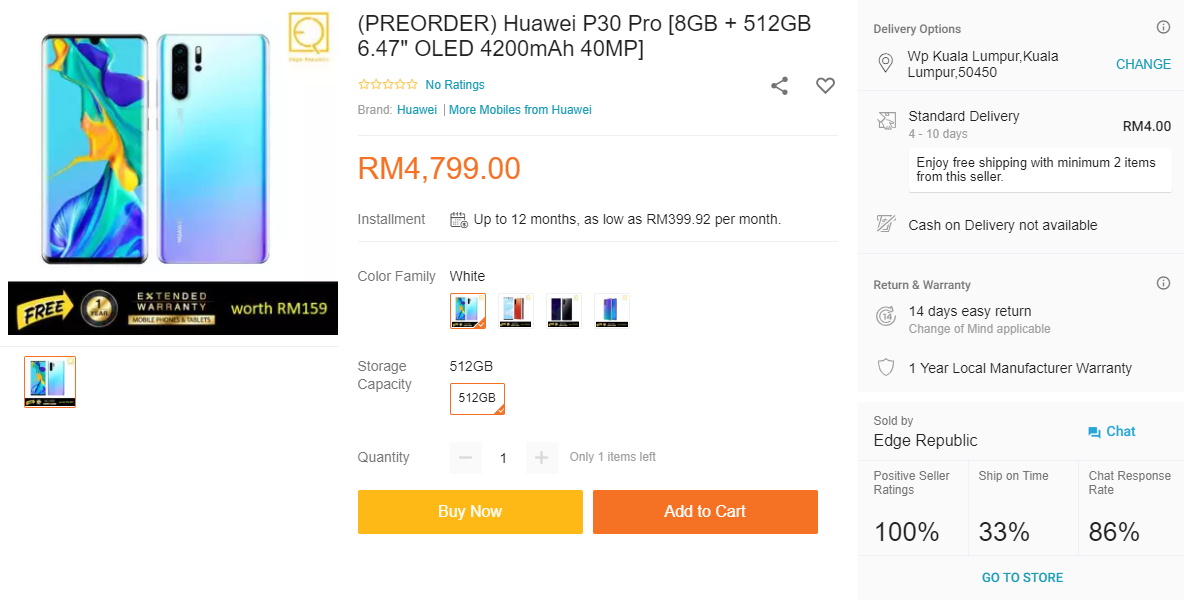1184x612 pixels.
Task: Decrease quantity with minus button
Action: click(x=465, y=458)
